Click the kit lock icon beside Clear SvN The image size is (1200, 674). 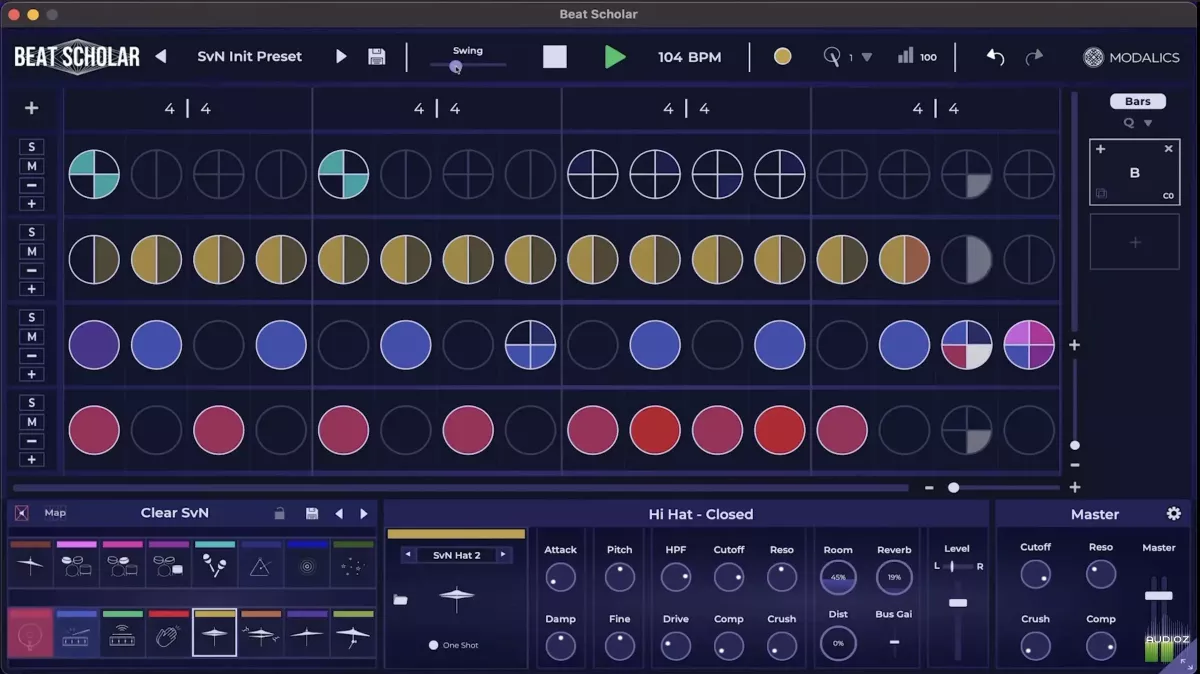(x=280, y=514)
